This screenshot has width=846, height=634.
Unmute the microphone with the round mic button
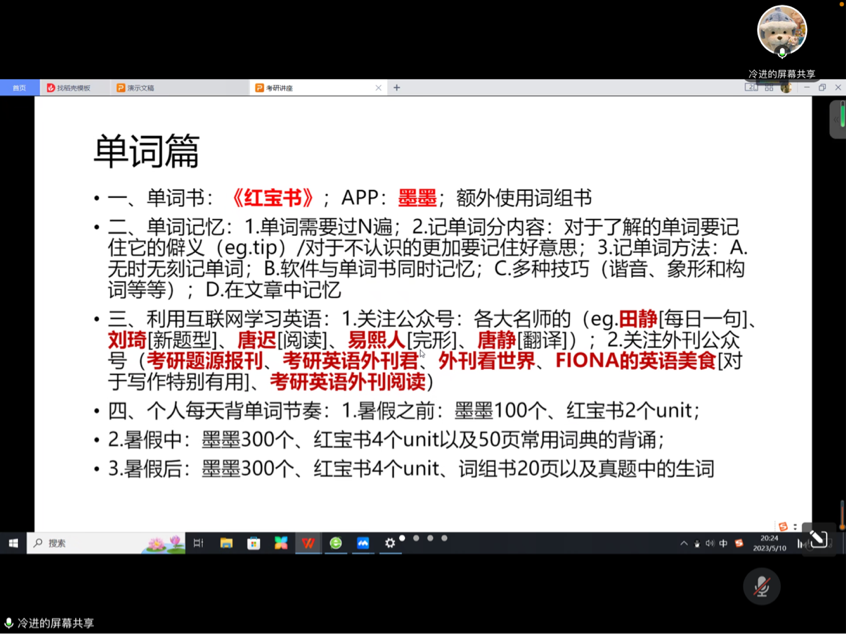coord(762,586)
